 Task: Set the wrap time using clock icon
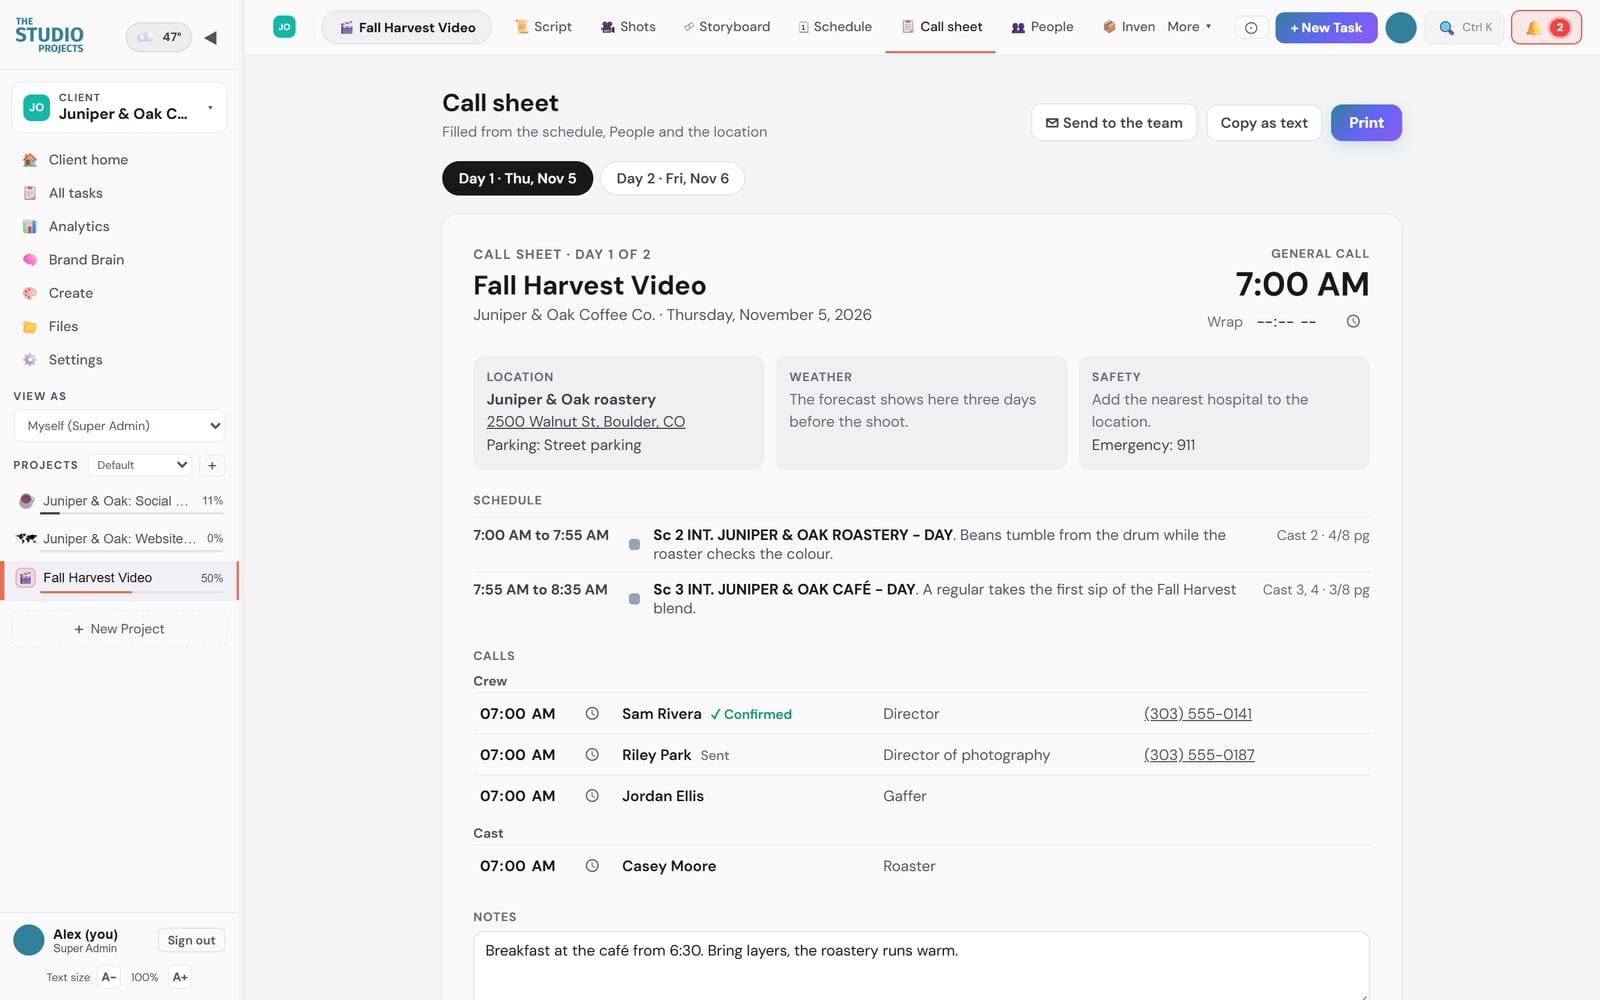(x=1353, y=322)
